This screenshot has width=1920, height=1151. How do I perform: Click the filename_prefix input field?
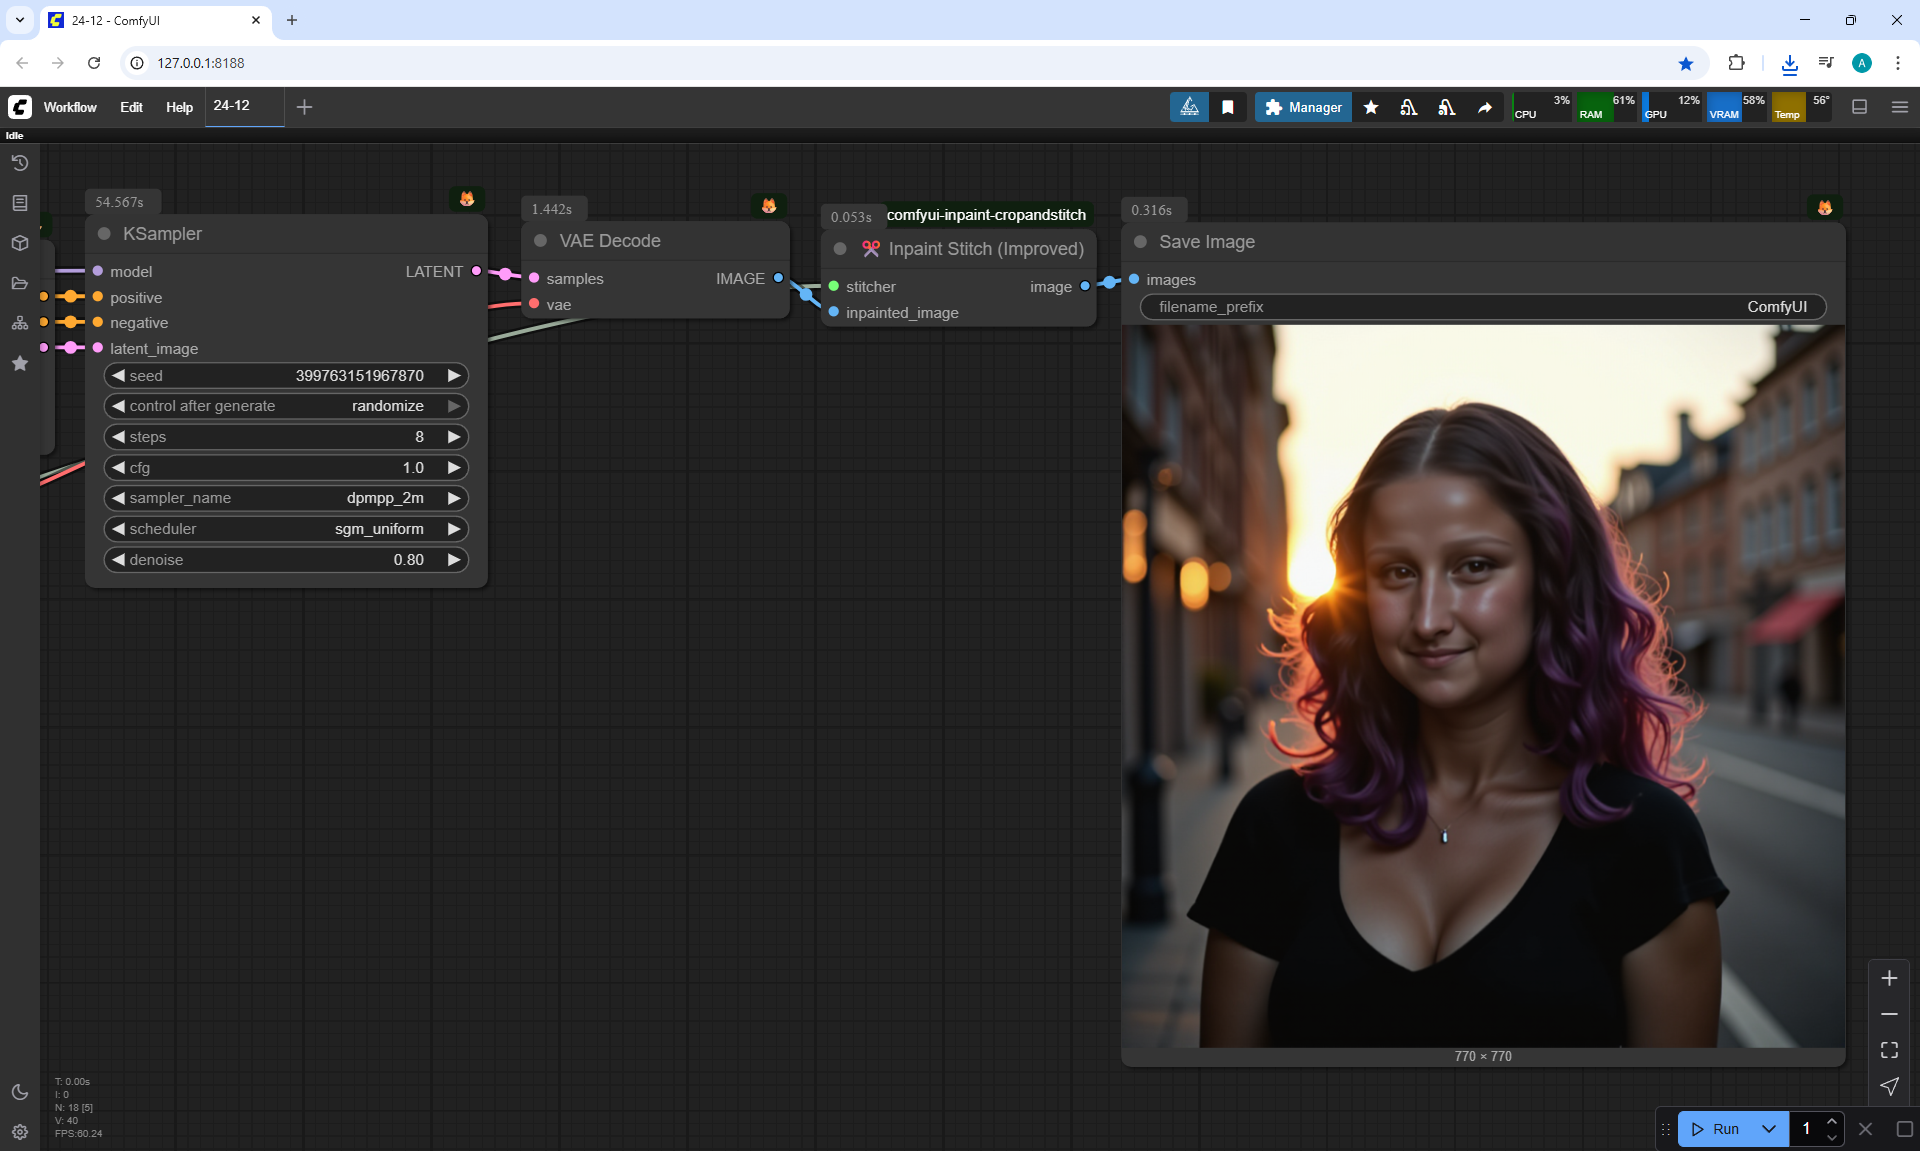[1482, 307]
